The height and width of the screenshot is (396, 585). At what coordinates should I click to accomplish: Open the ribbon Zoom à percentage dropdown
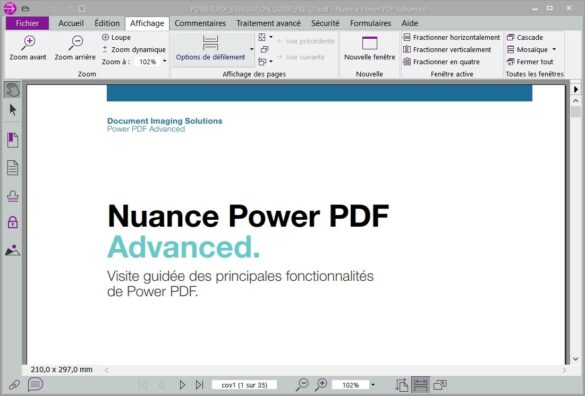click(165, 61)
